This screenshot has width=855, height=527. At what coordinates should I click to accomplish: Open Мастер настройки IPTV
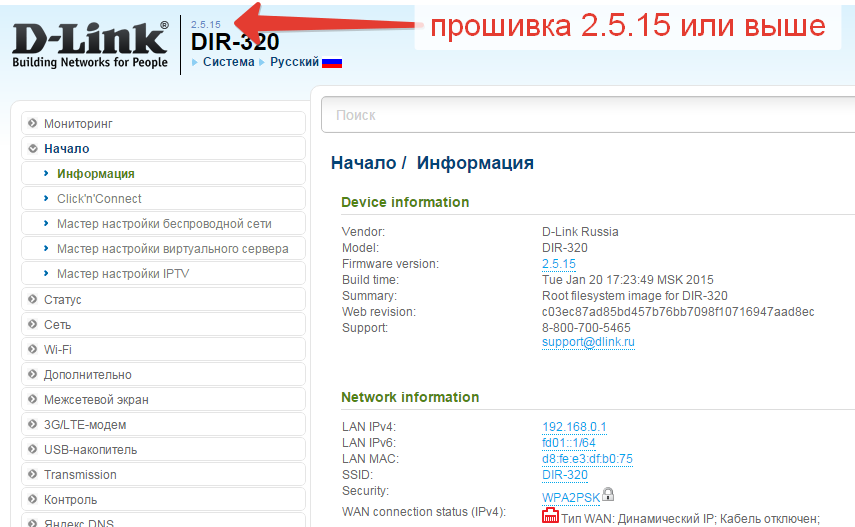[163, 274]
